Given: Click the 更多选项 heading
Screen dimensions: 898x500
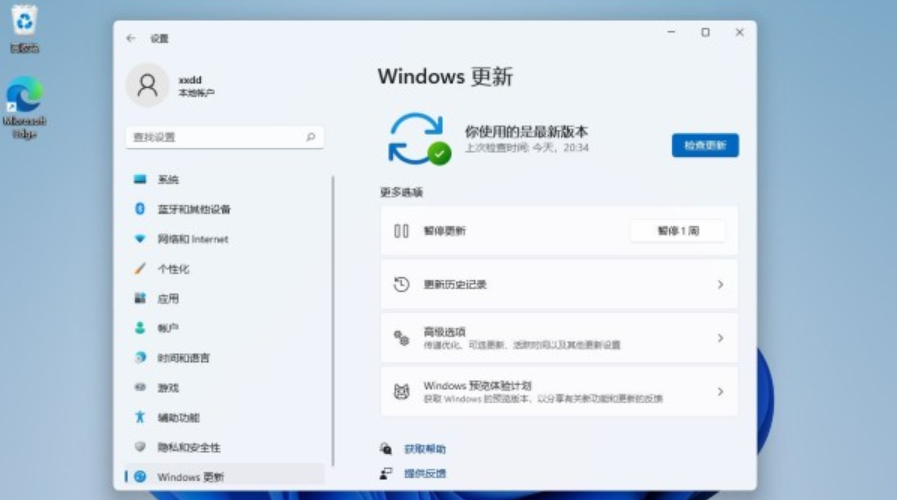Looking at the screenshot, I should click(401, 192).
